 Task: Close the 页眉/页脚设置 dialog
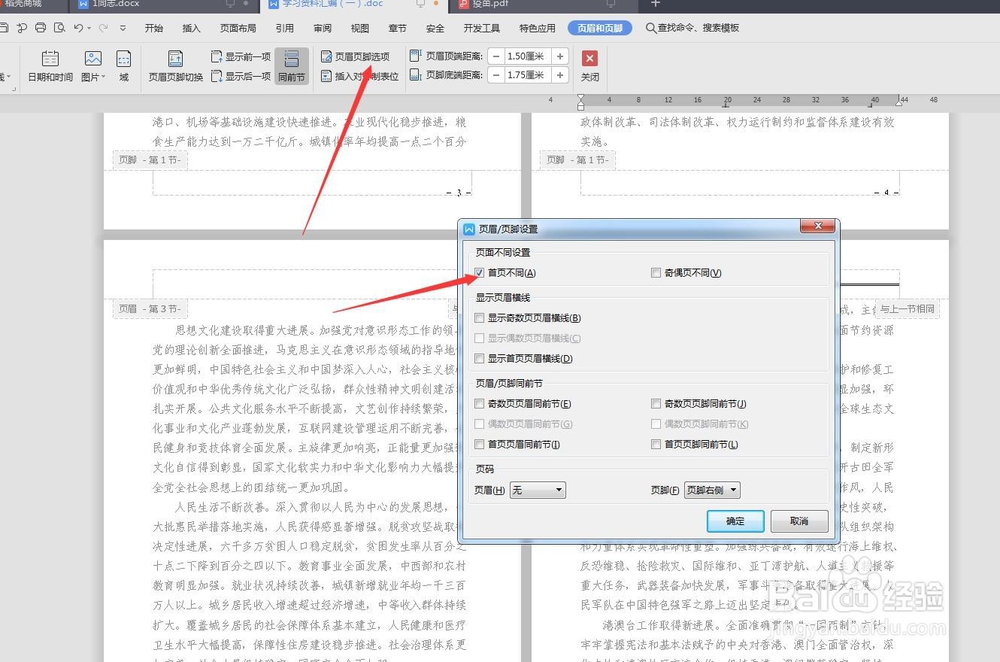coord(818,226)
